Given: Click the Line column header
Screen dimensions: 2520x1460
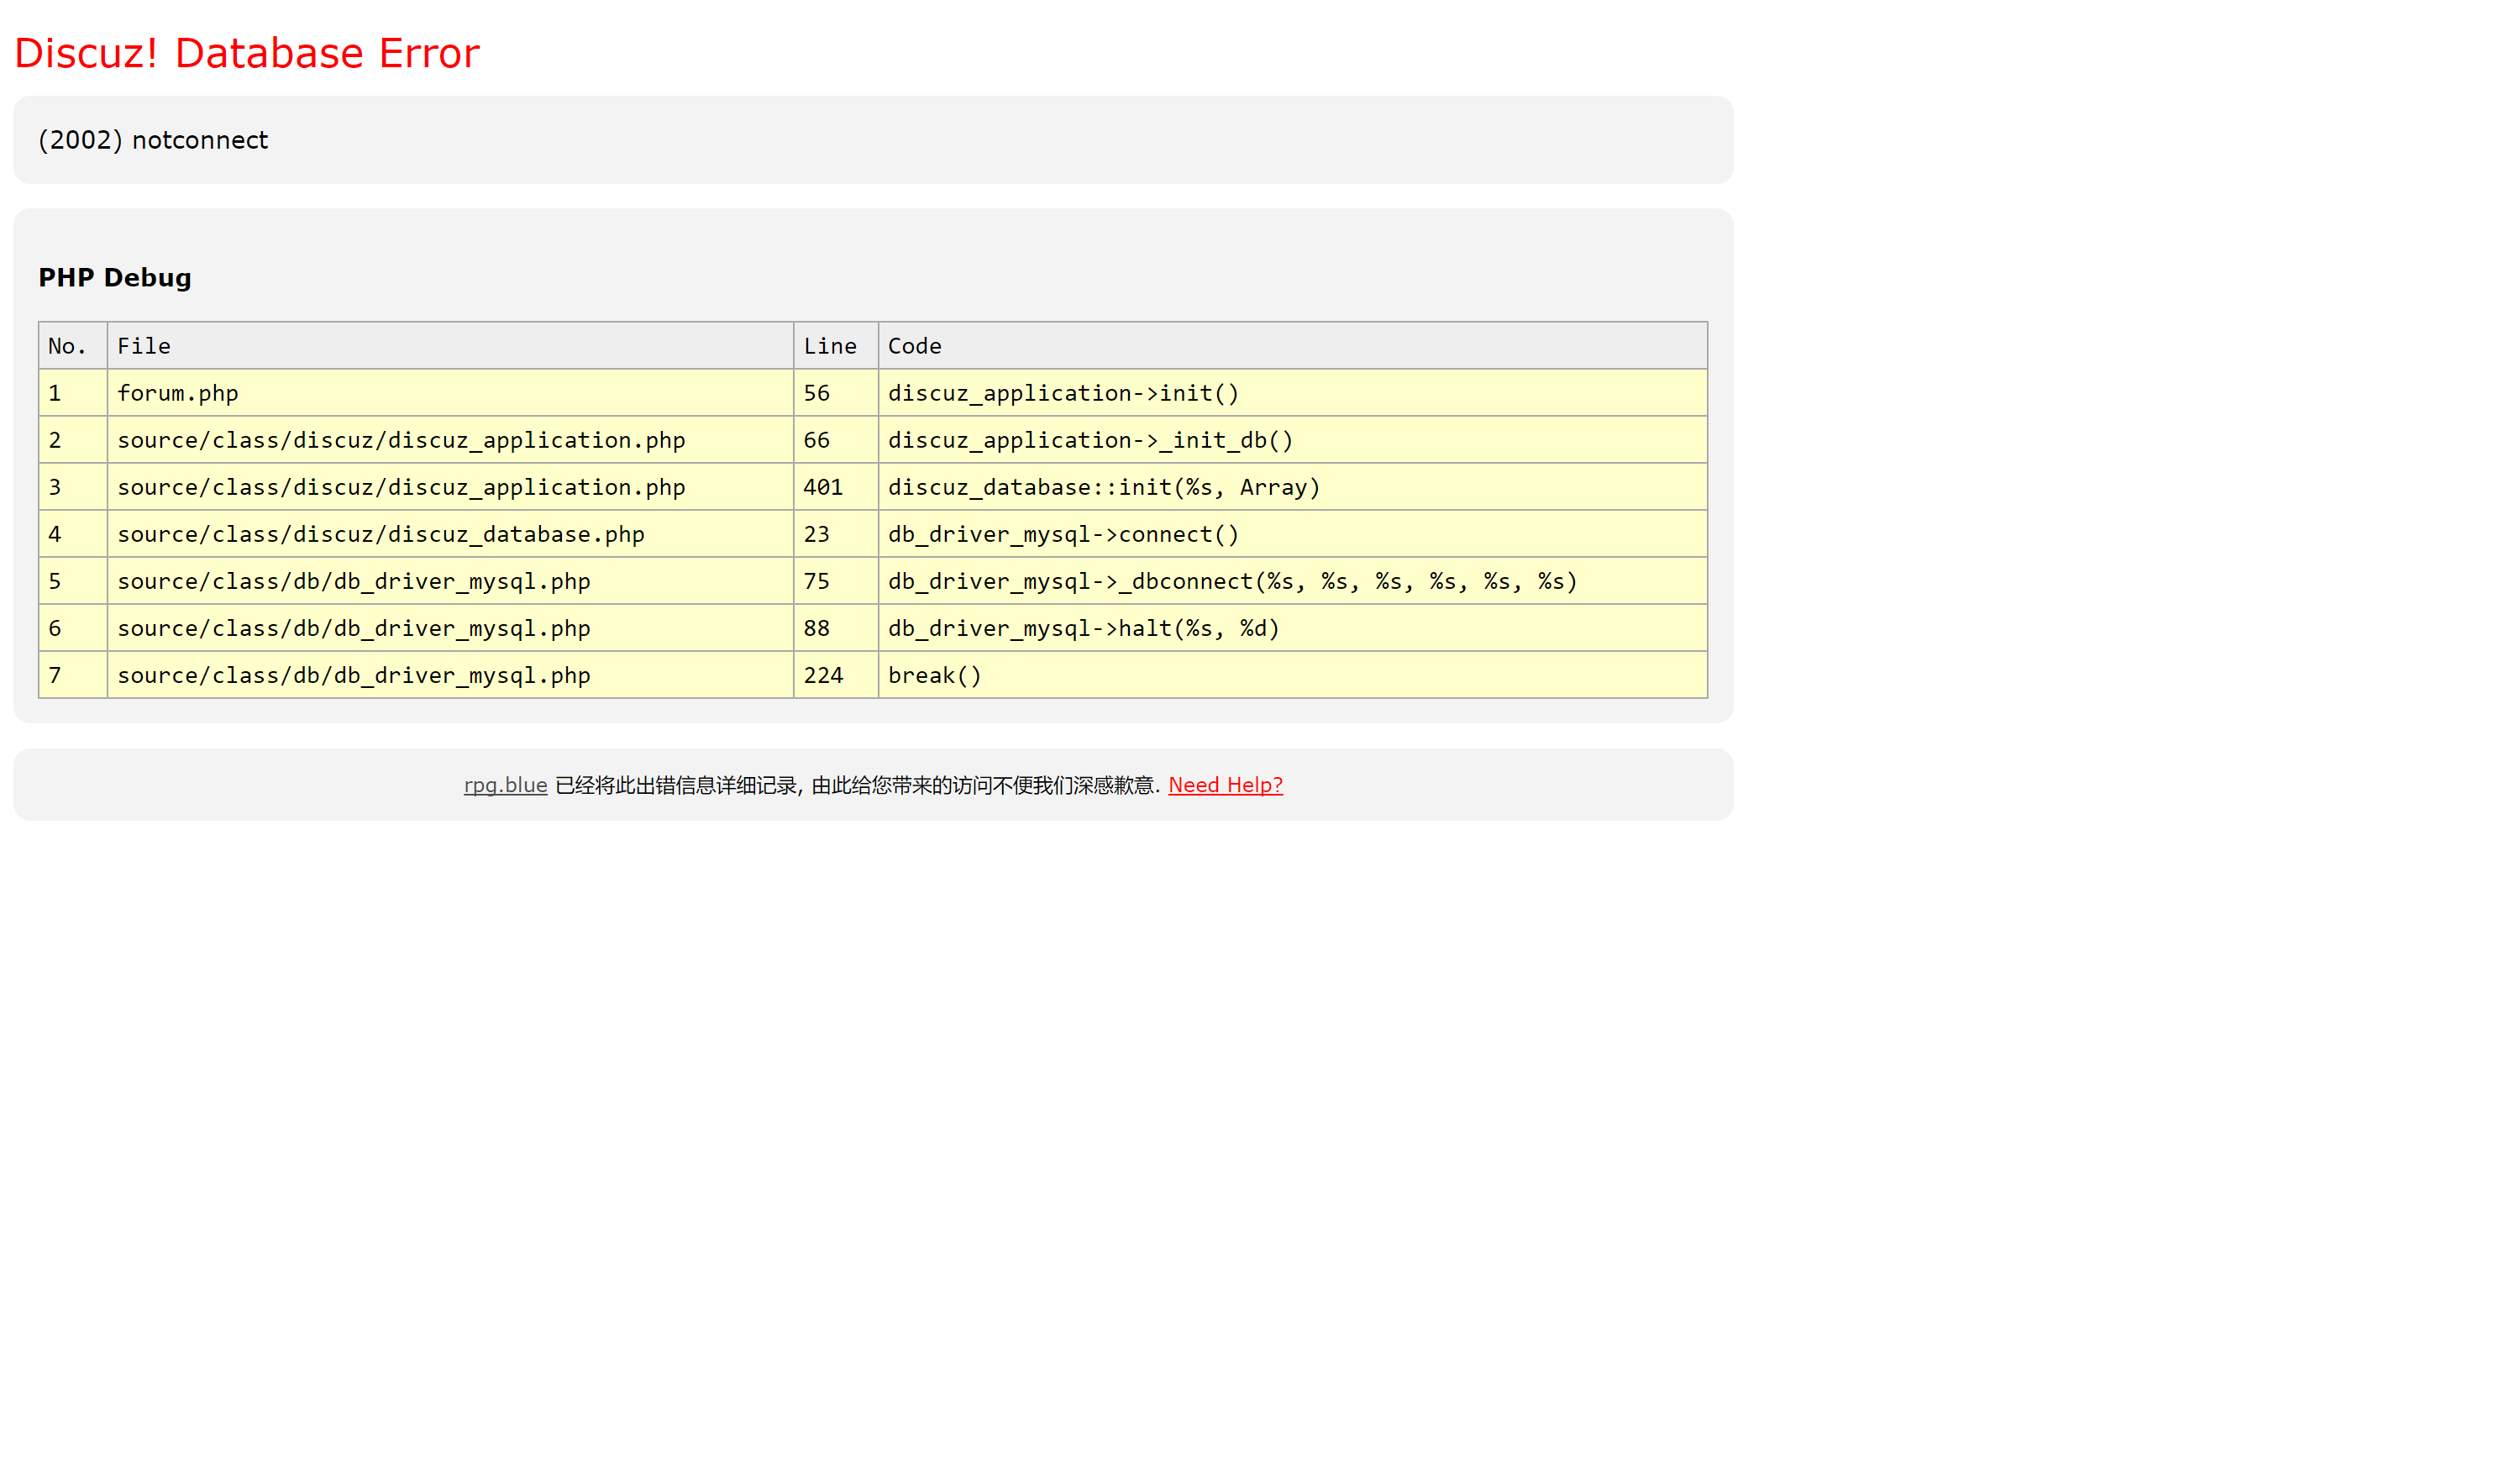Looking at the screenshot, I should [x=836, y=346].
